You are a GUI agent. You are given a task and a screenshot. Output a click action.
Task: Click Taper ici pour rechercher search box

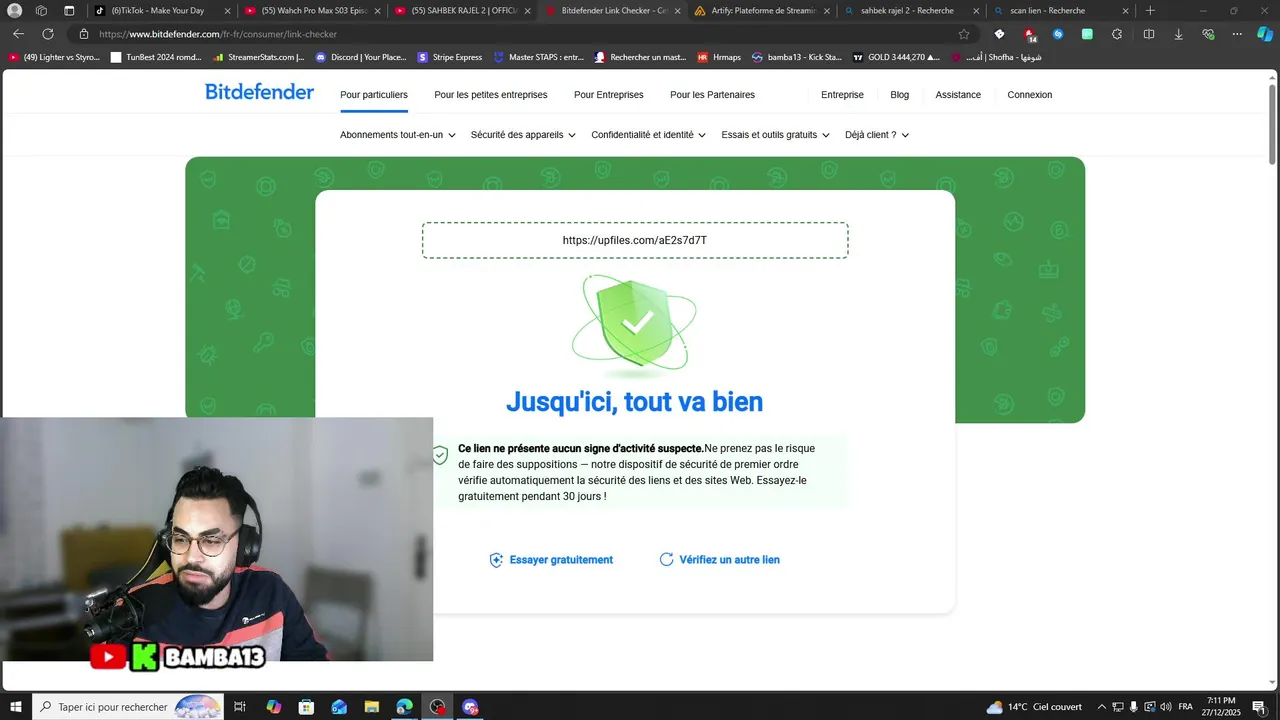pyautogui.click(x=128, y=707)
